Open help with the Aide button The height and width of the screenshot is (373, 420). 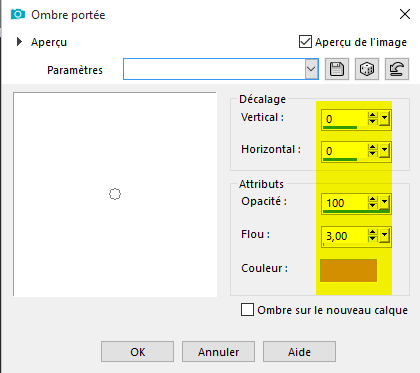coord(299,352)
